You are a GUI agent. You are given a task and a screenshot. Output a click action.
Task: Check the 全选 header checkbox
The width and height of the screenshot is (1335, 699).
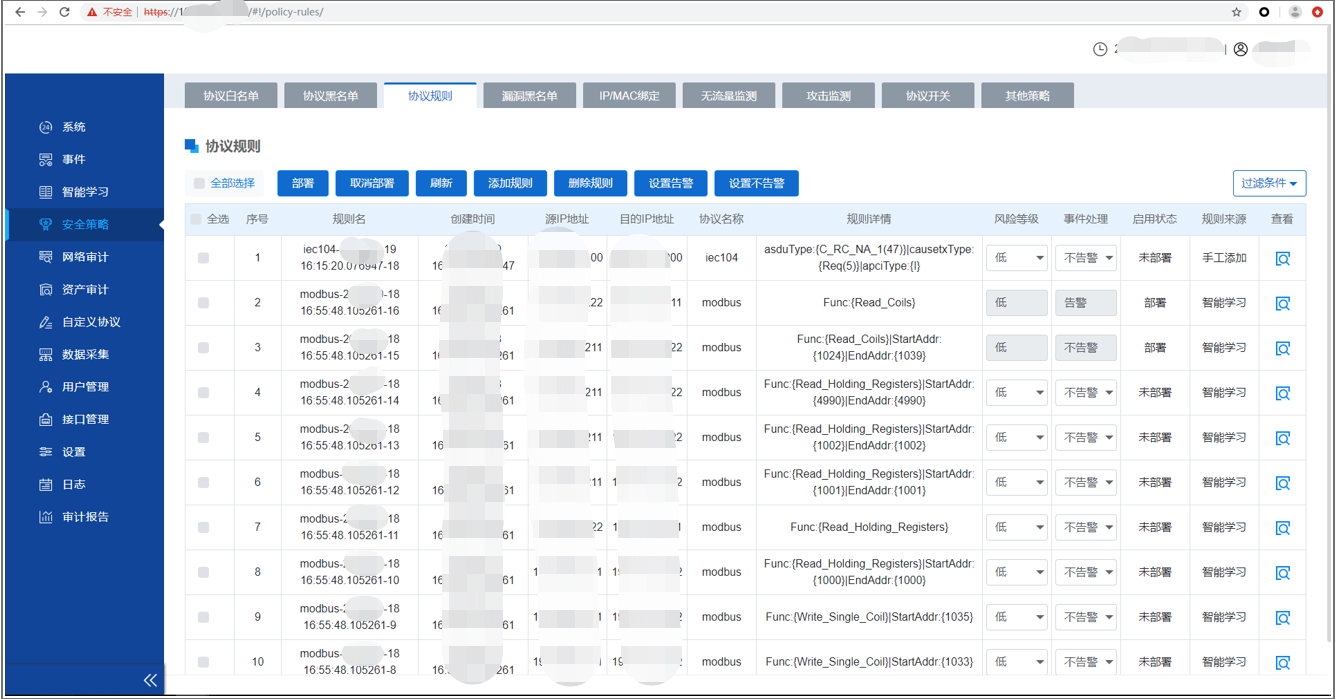click(x=196, y=219)
